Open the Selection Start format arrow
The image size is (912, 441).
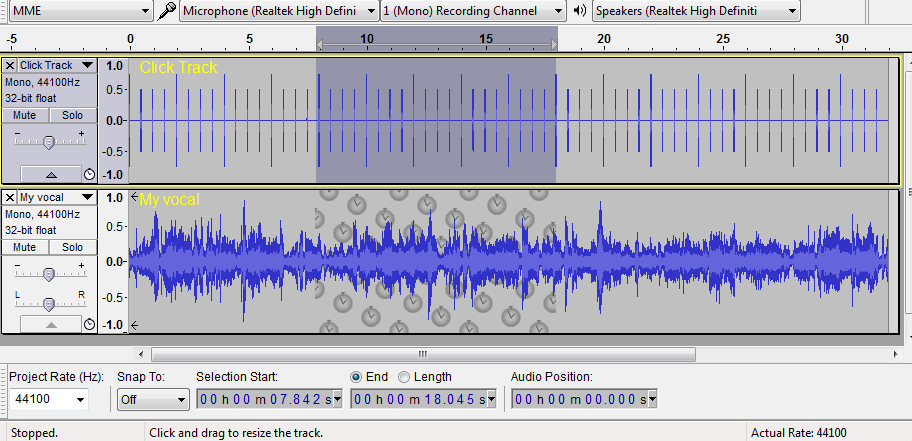(x=337, y=399)
